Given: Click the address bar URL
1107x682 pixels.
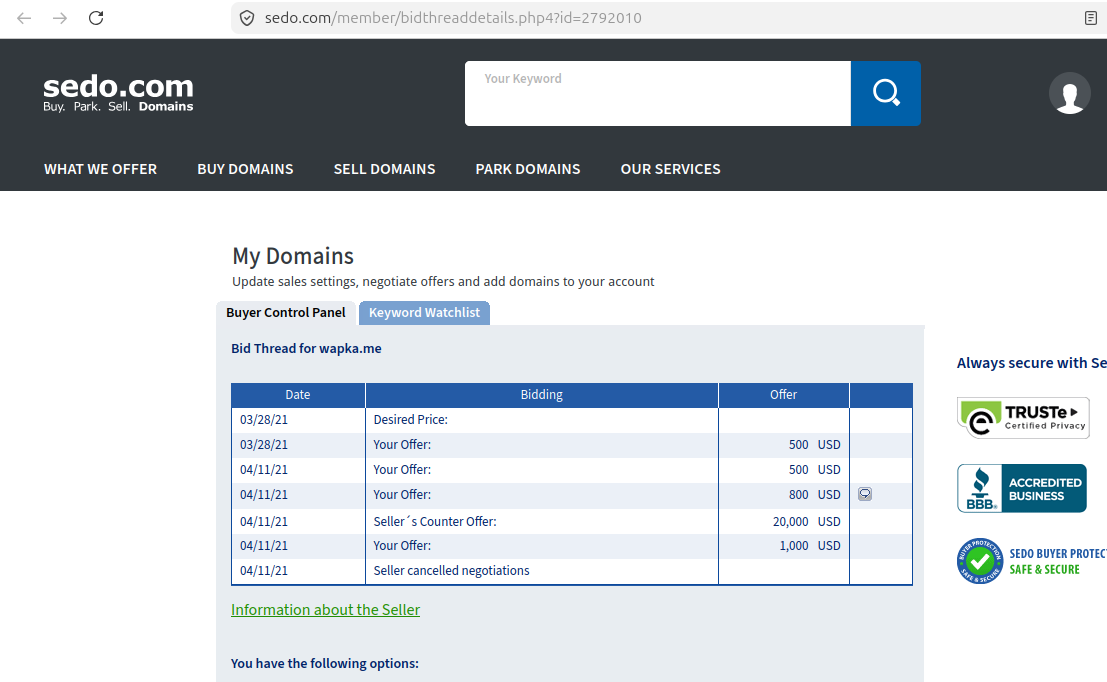Looking at the screenshot, I should pyautogui.click(x=453, y=18).
